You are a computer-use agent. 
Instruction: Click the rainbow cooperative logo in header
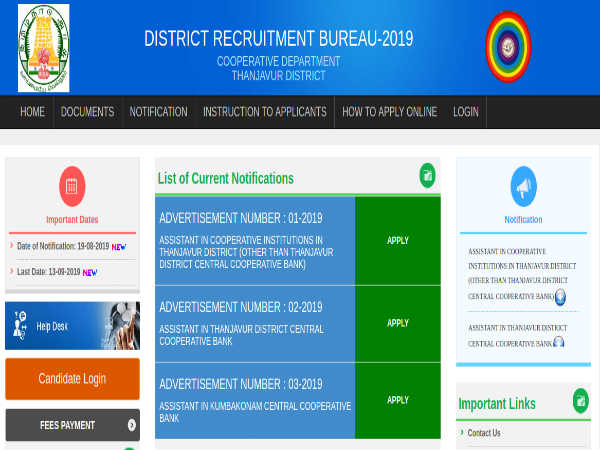[x=508, y=47]
